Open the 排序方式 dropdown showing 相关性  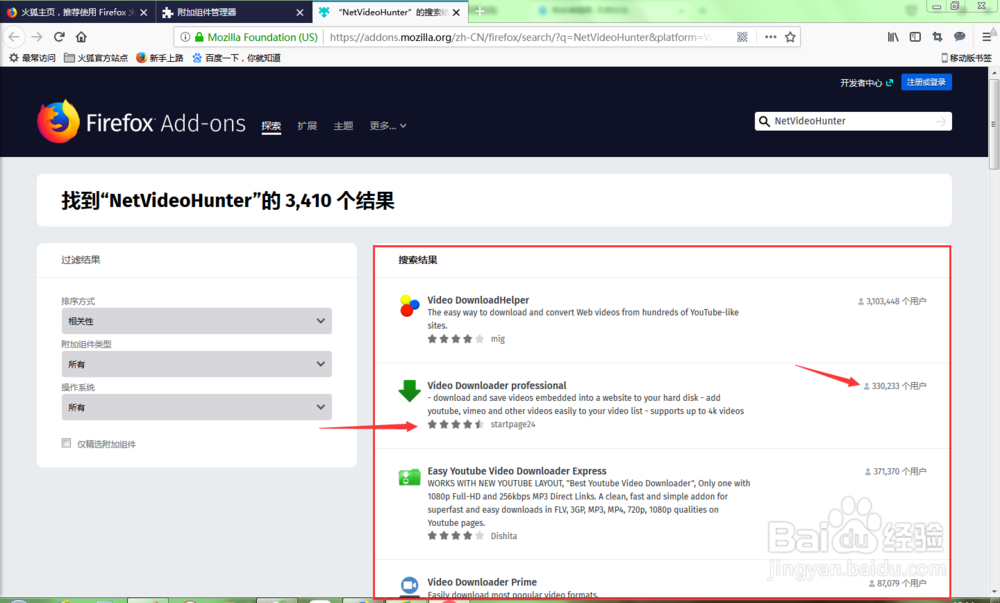click(196, 321)
